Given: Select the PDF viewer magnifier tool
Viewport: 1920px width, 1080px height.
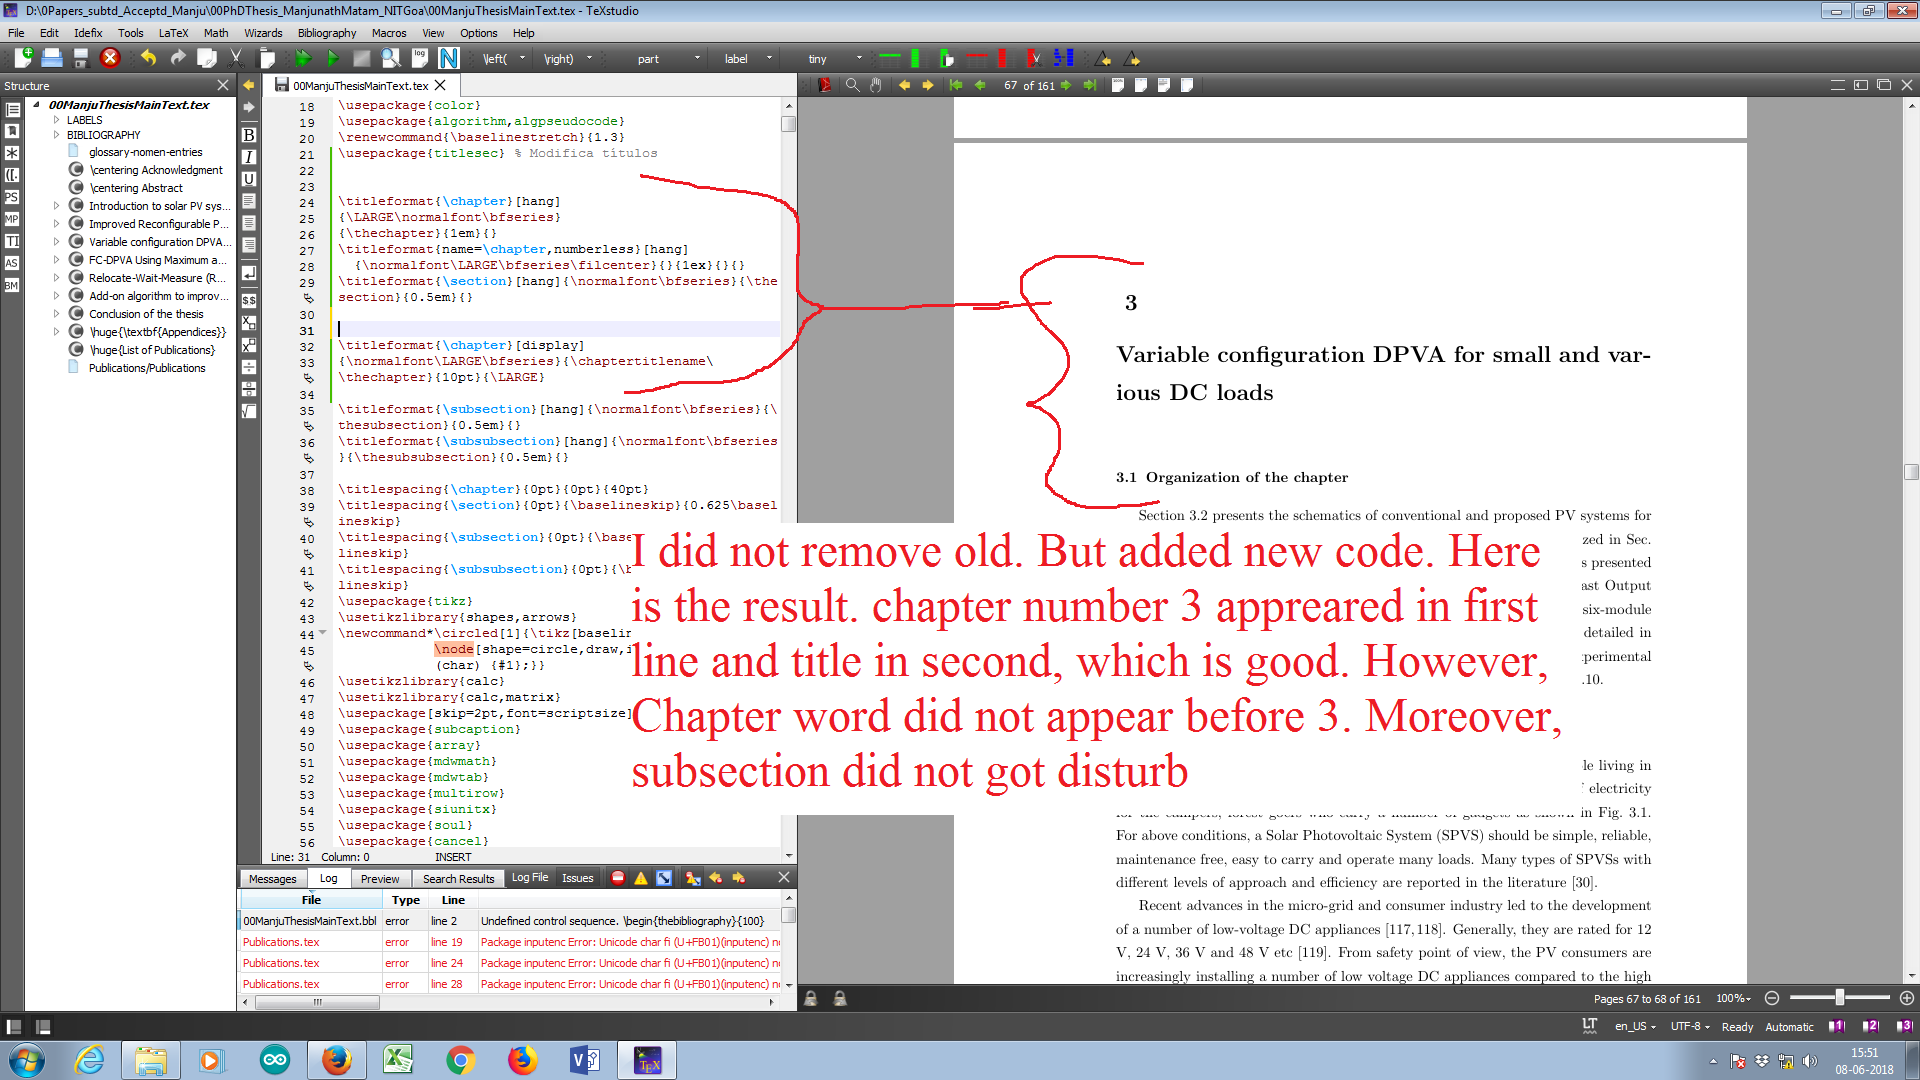Looking at the screenshot, I should tap(853, 85).
